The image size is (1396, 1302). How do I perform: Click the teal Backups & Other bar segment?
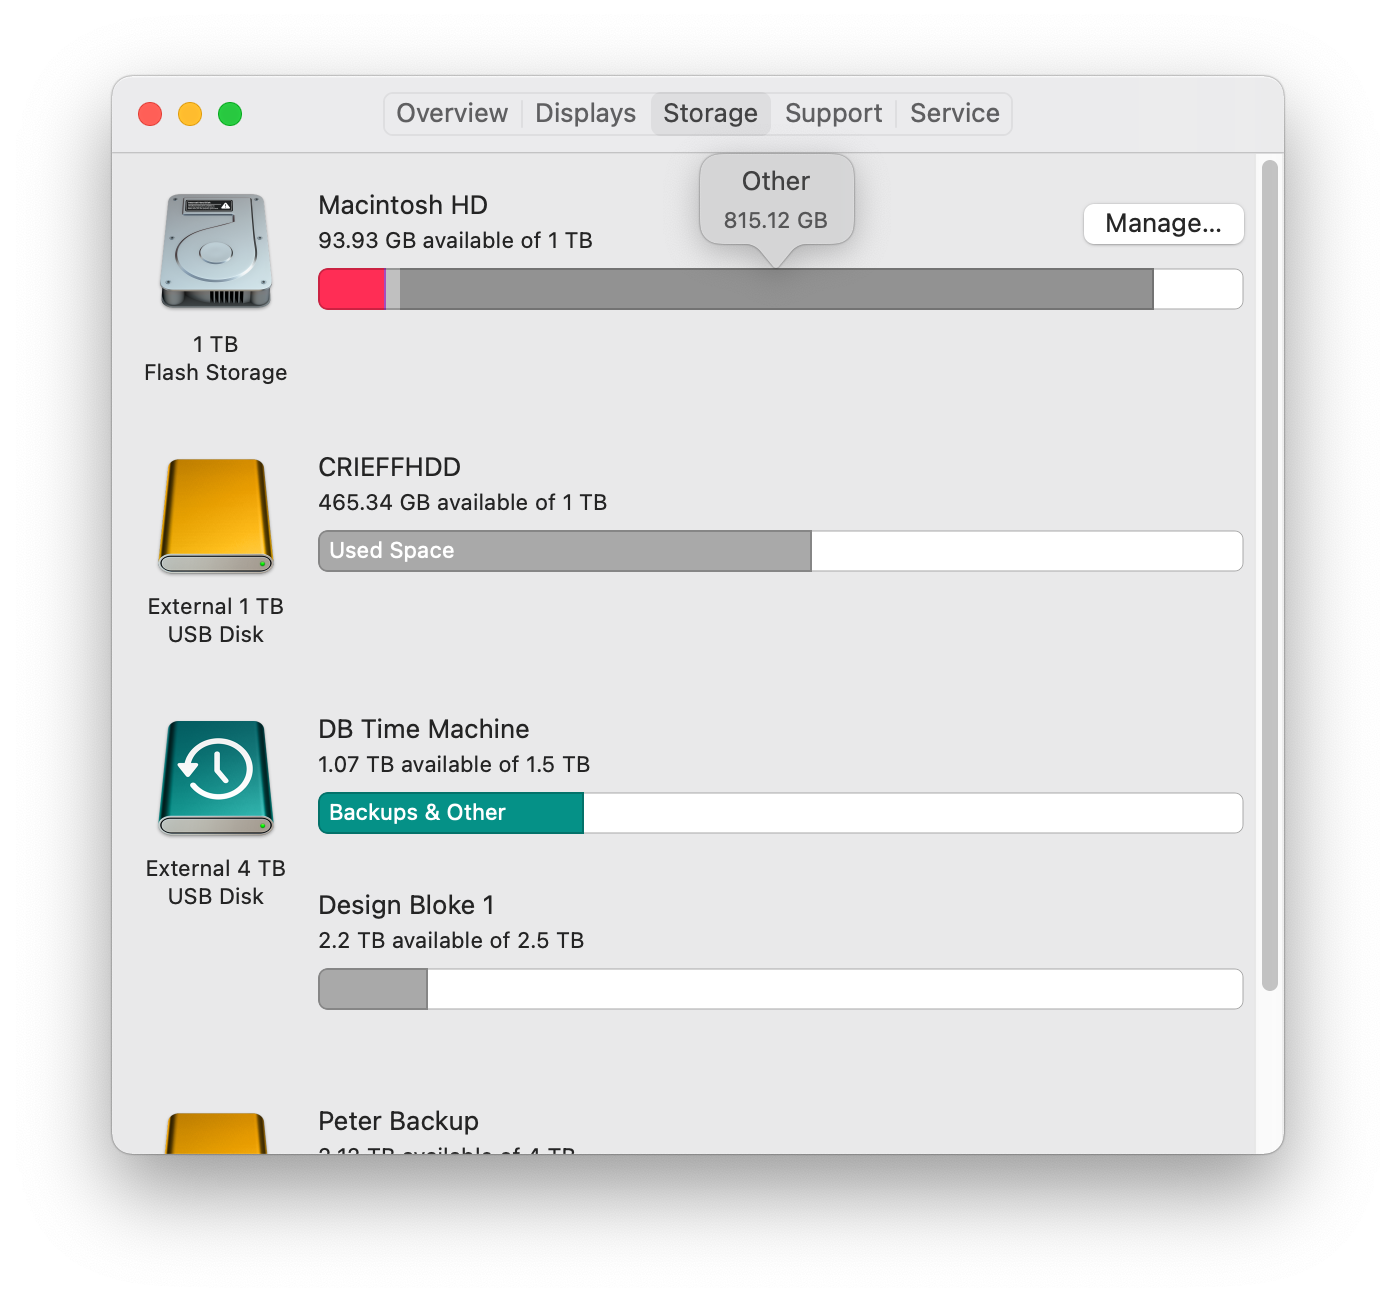click(x=451, y=813)
